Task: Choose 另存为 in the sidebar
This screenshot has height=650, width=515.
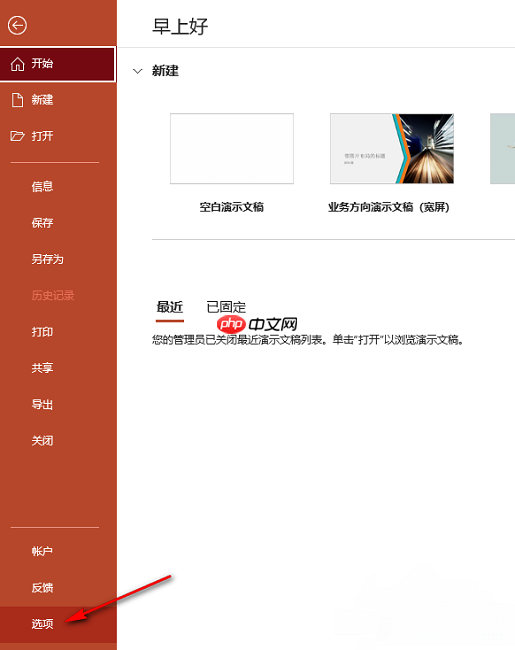Action: coord(58,260)
